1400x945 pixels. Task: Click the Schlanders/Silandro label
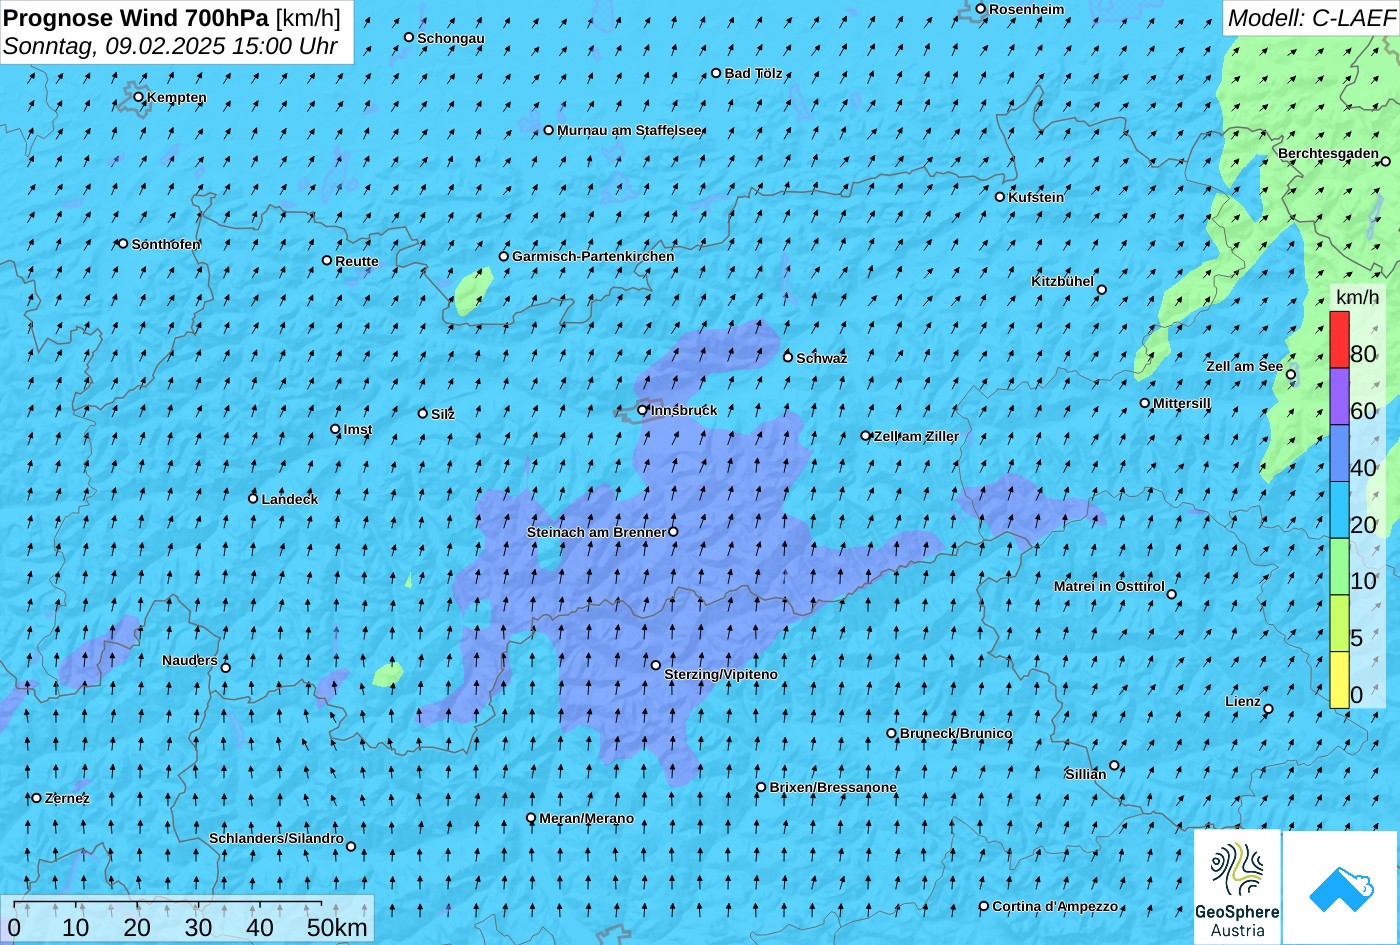tap(276, 838)
